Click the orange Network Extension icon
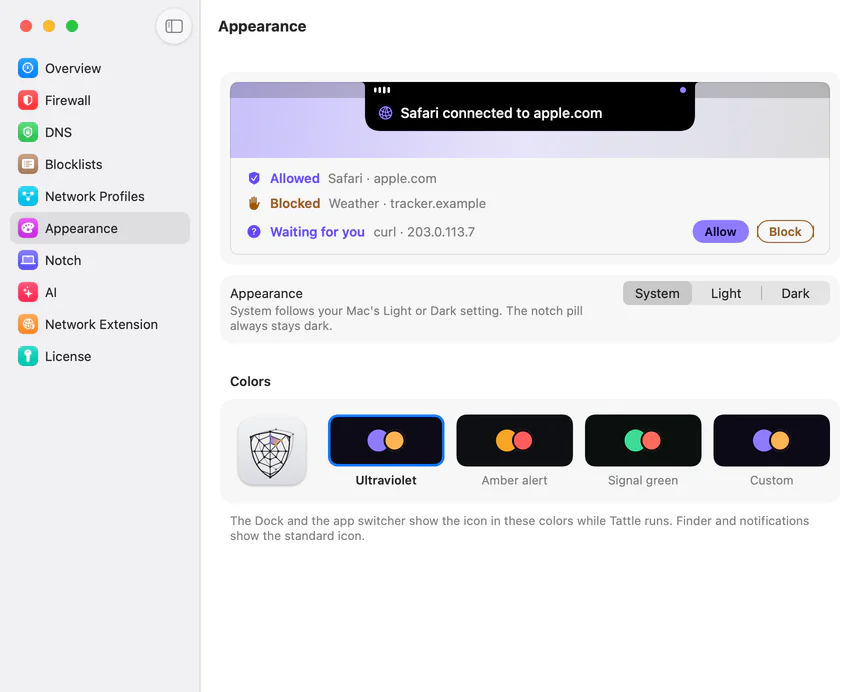860x692 pixels. (x=28, y=324)
